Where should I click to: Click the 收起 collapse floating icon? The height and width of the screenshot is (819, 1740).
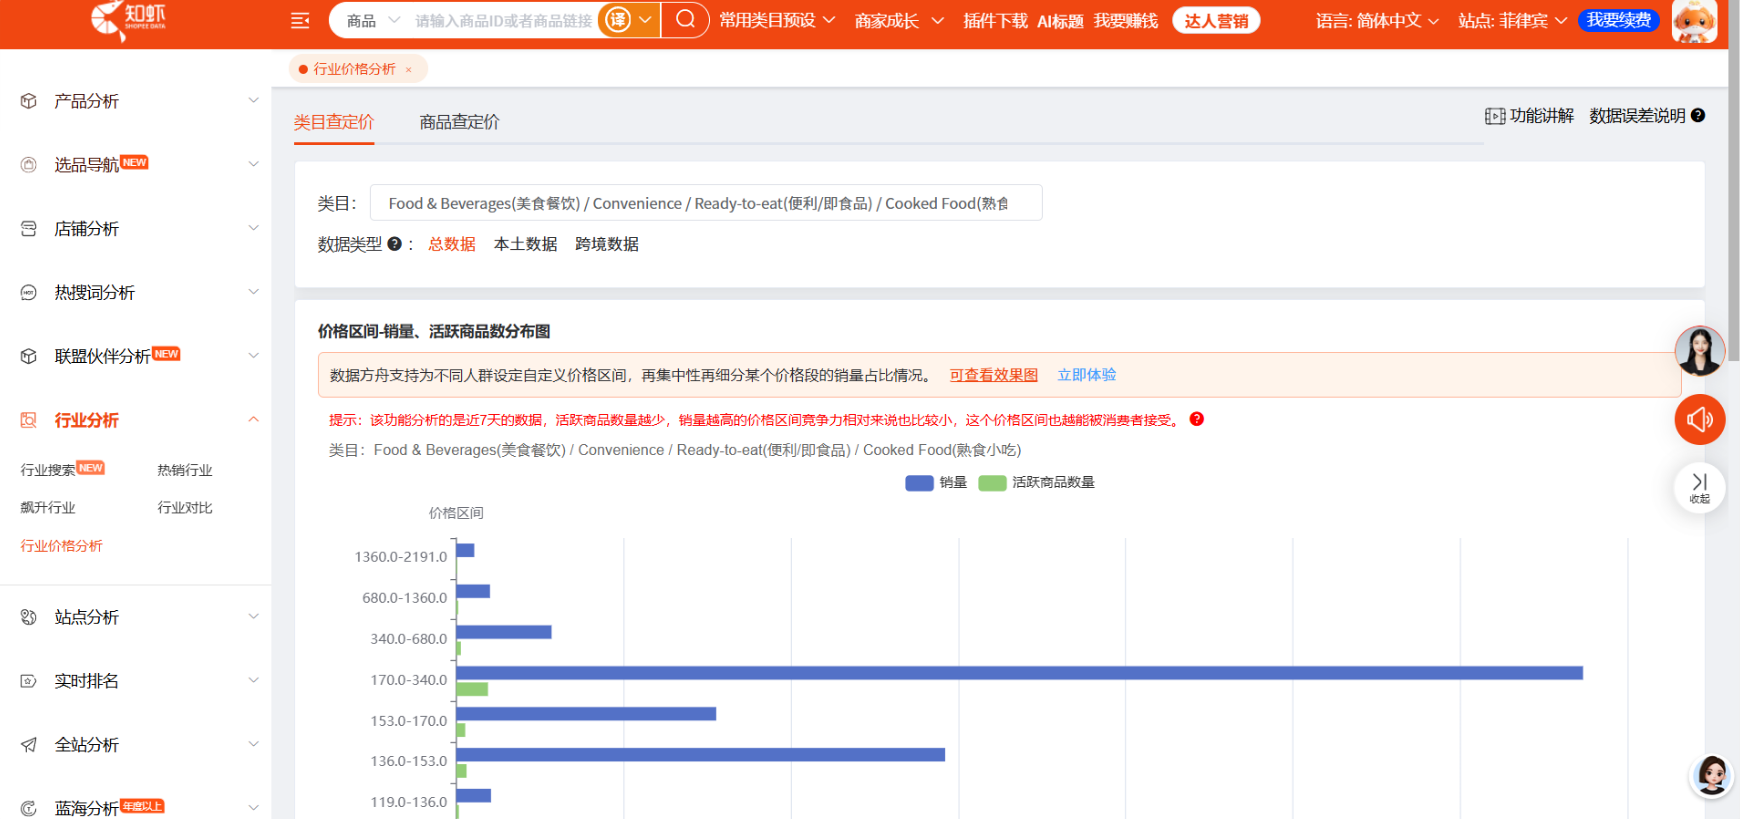tap(1699, 487)
